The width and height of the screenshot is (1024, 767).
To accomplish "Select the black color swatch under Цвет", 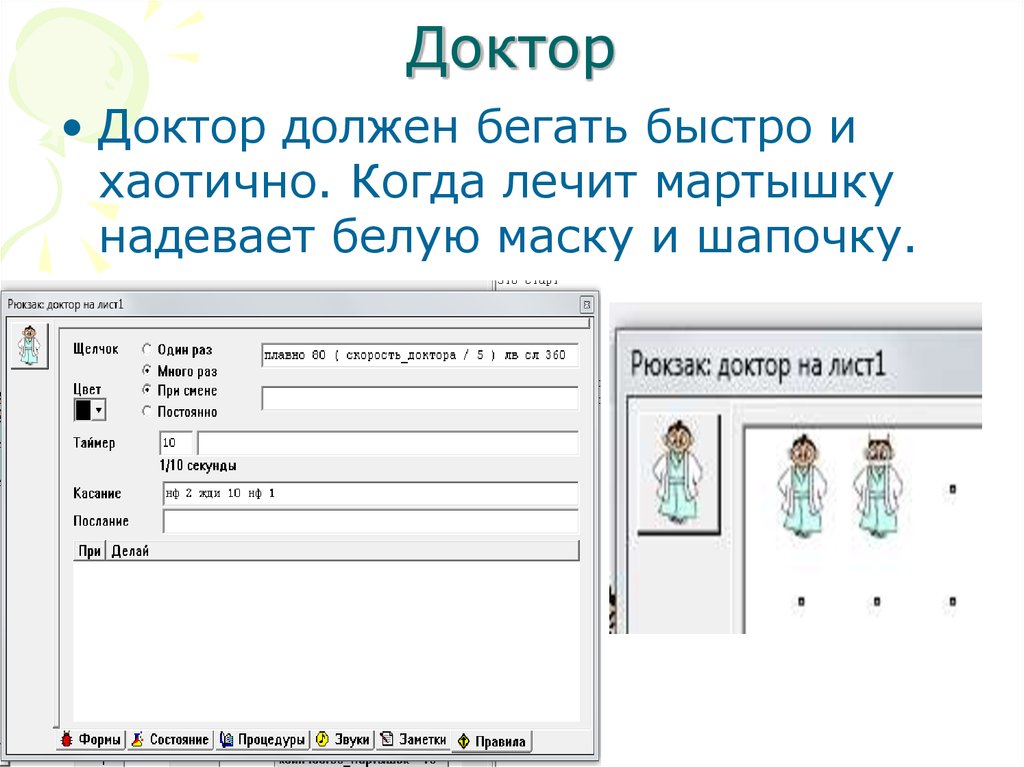I will tap(82, 407).
